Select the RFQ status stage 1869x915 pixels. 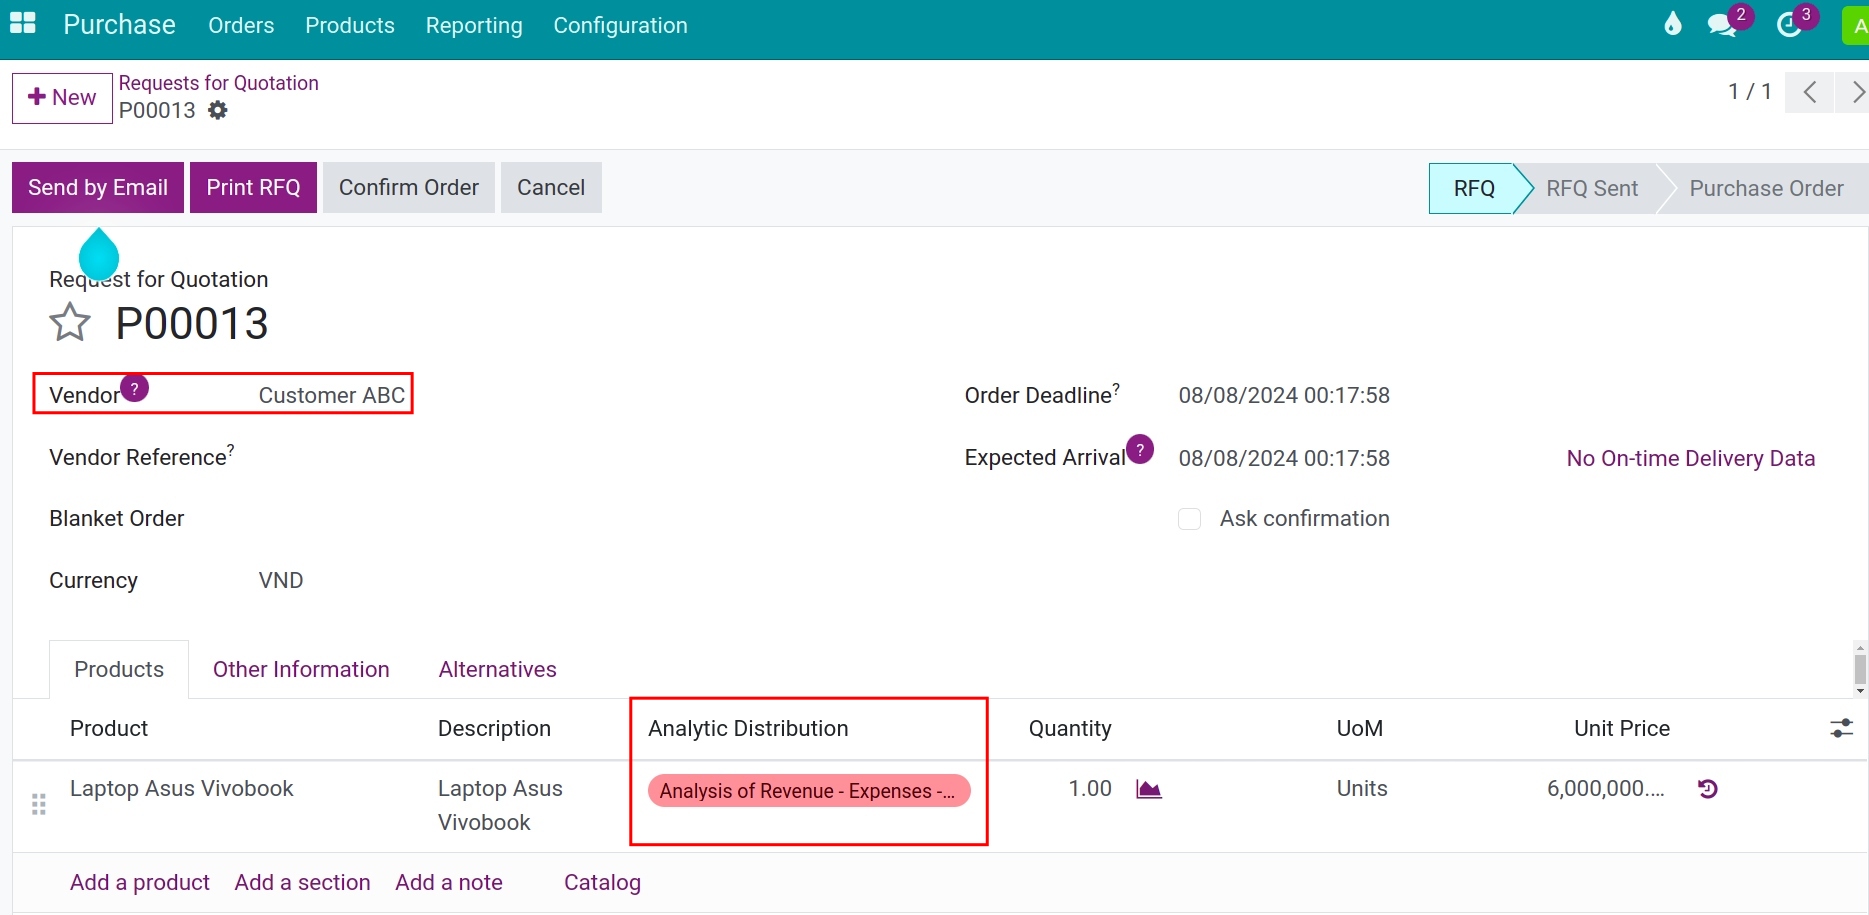tap(1474, 188)
